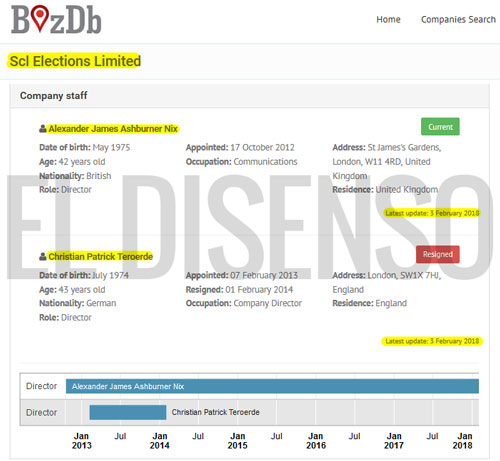The height and width of the screenshot is (461, 500).
Task: Select 'Residence: England' text
Action: tap(369, 303)
